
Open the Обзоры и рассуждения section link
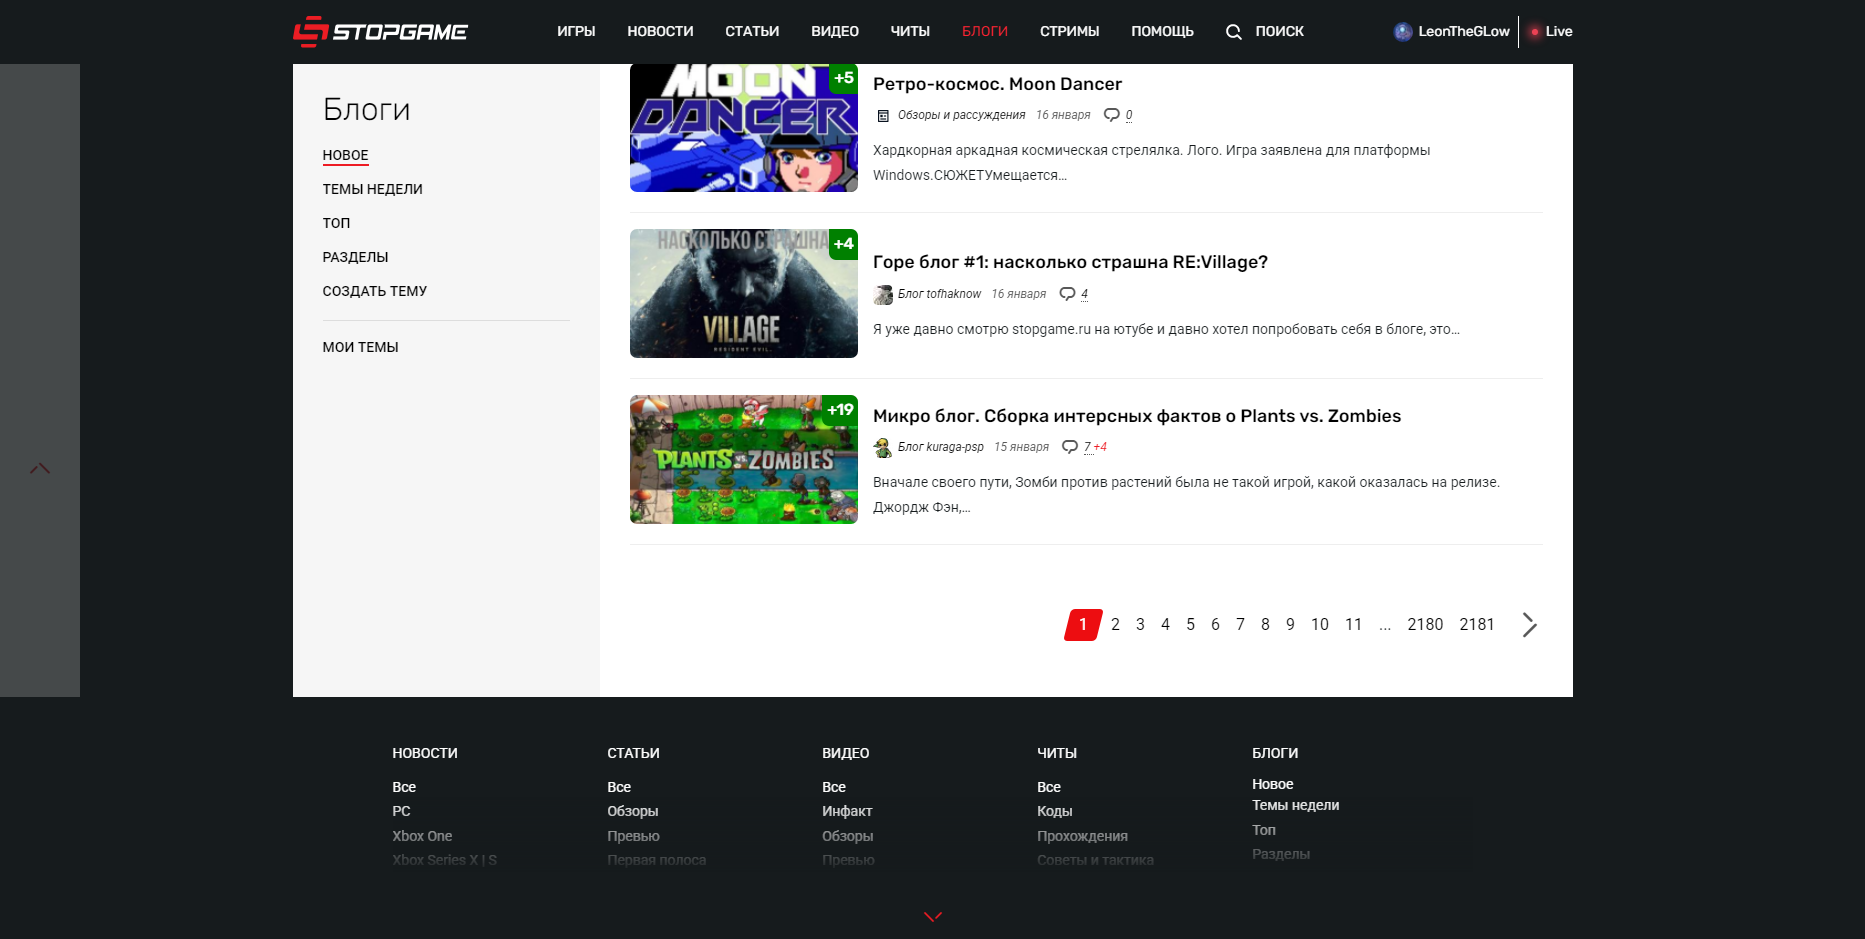(961, 115)
